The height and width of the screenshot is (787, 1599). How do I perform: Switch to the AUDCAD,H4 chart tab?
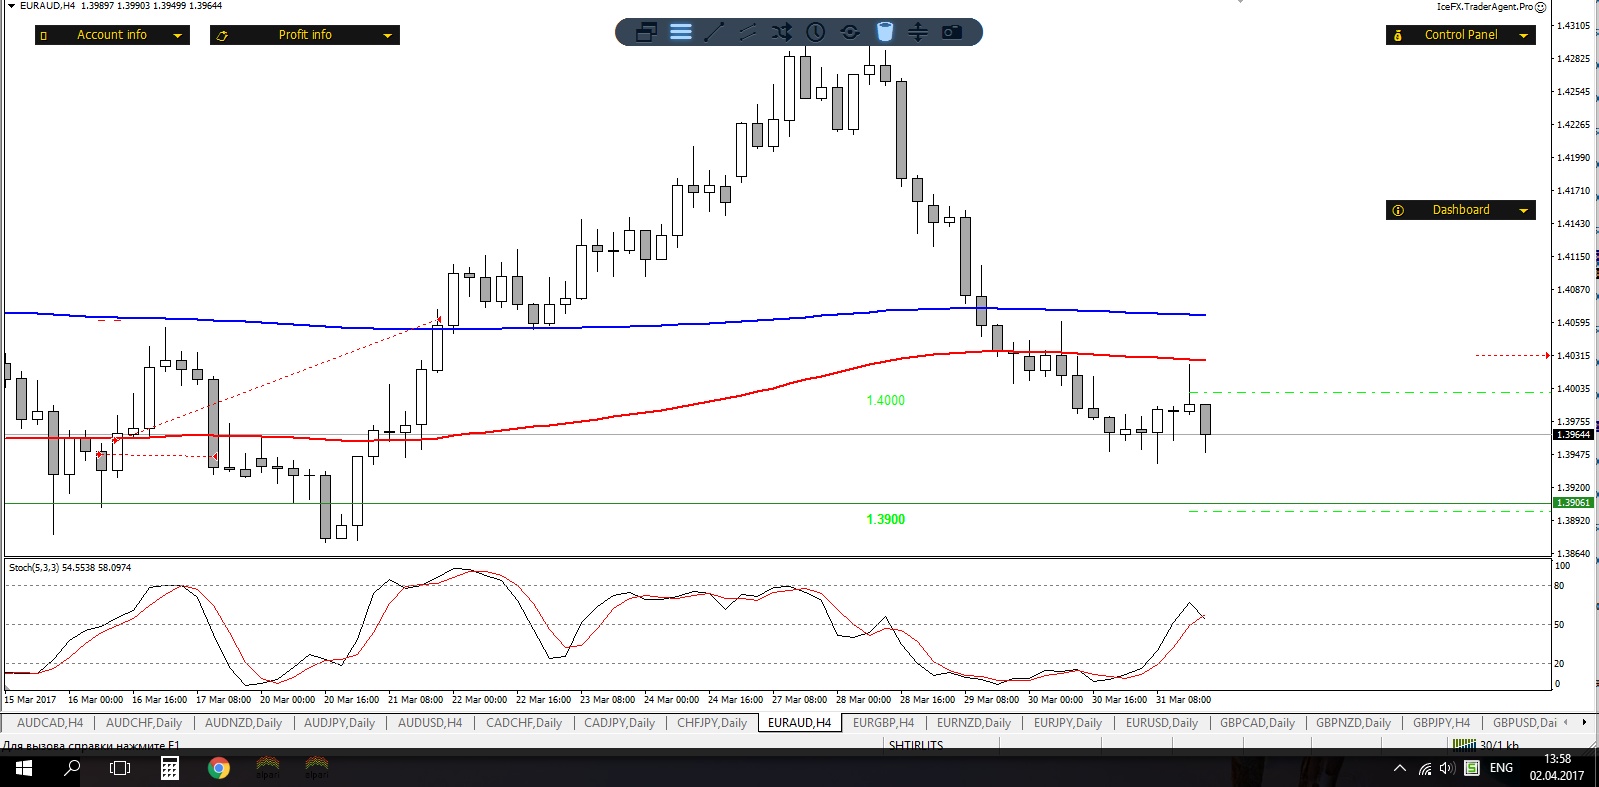tap(50, 723)
